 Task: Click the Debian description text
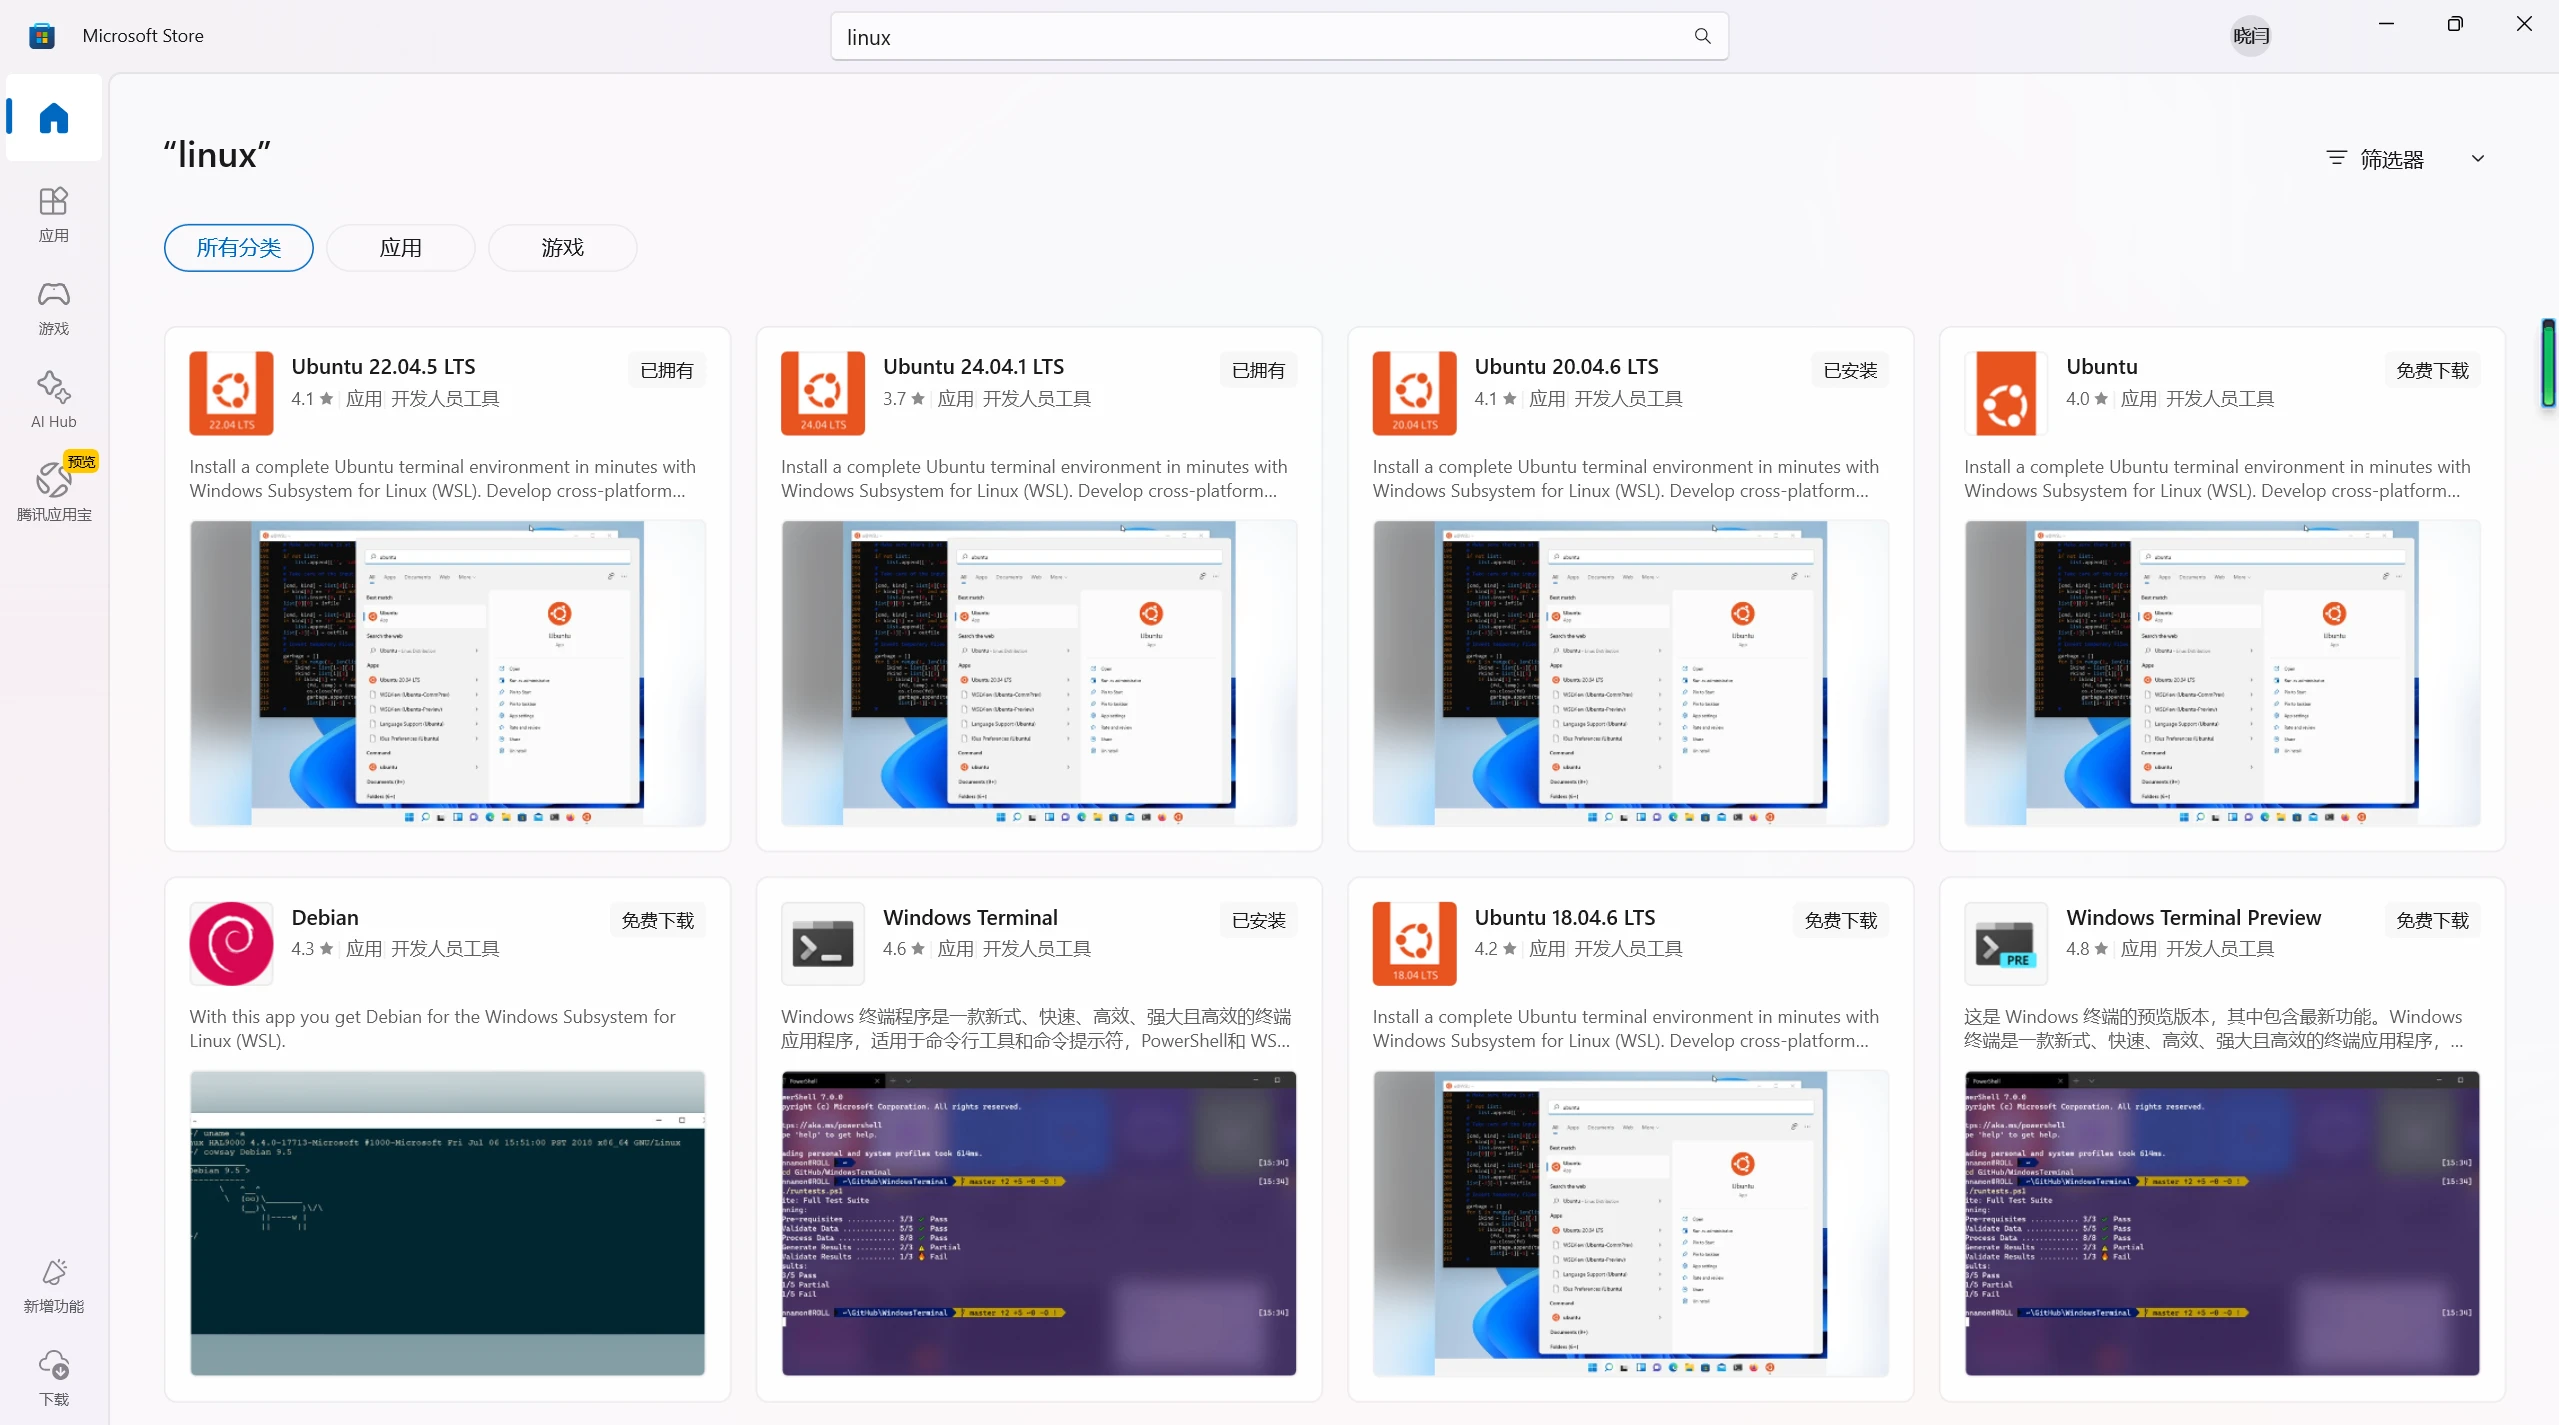(433, 1028)
